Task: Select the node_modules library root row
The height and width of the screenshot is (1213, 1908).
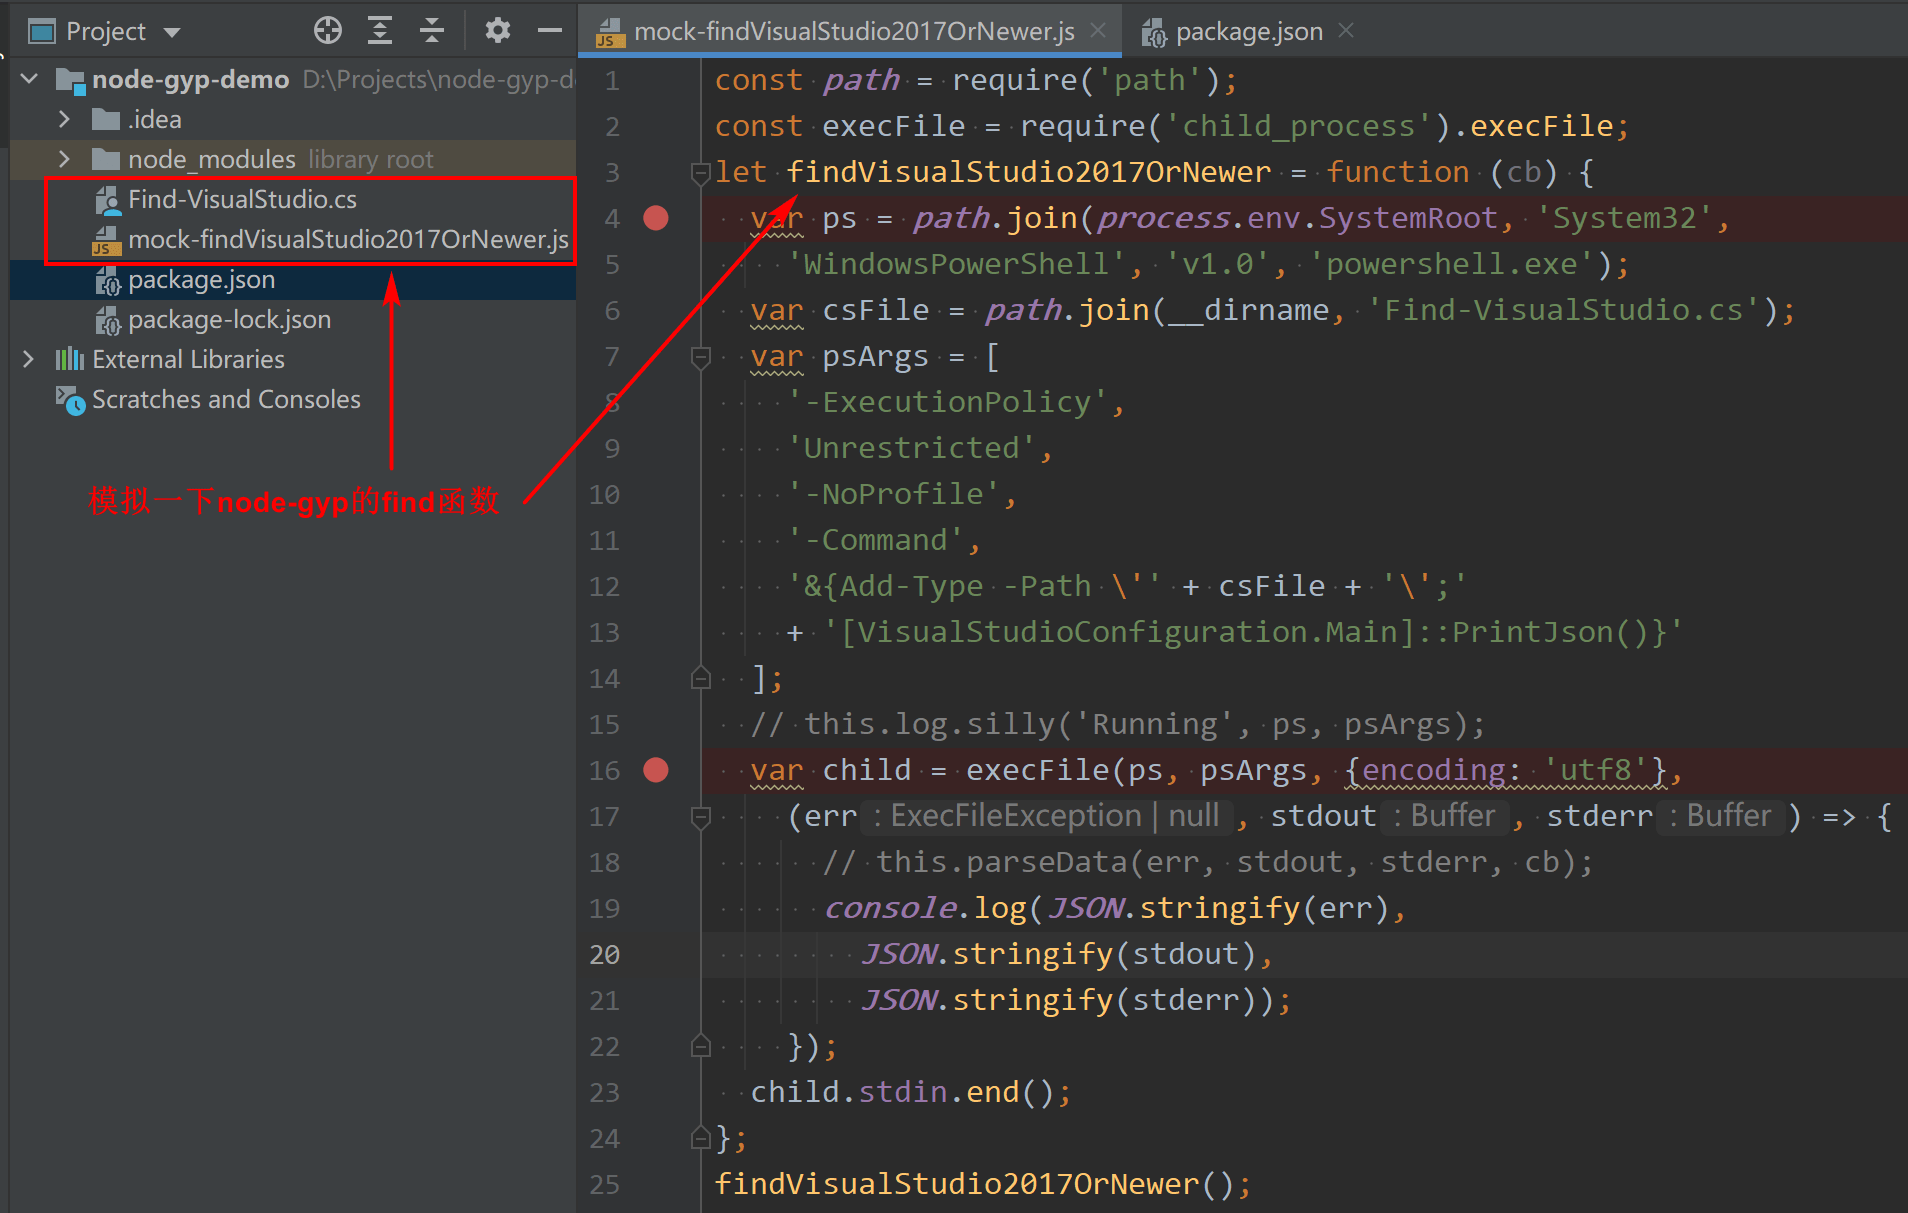Action: click(x=292, y=159)
